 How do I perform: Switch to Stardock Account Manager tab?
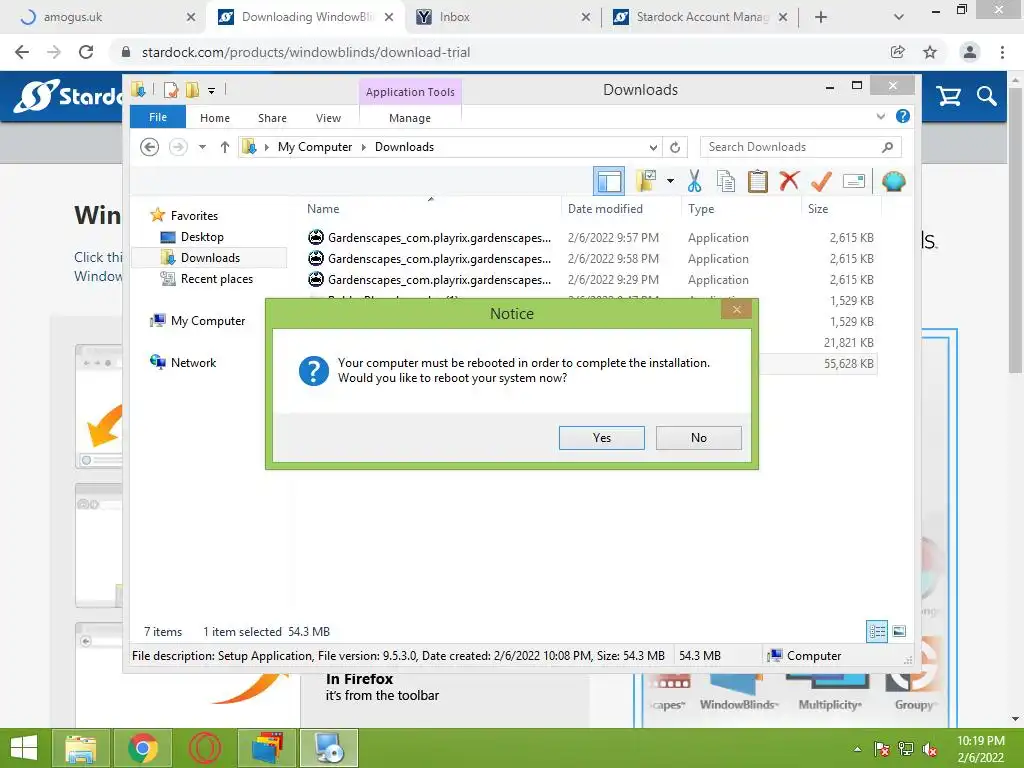(x=700, y=17)
